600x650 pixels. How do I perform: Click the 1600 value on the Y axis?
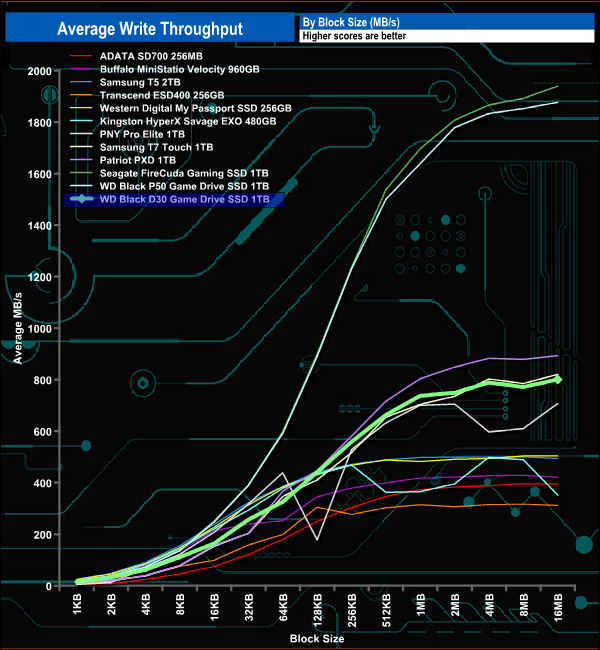(x=39, y=174)
